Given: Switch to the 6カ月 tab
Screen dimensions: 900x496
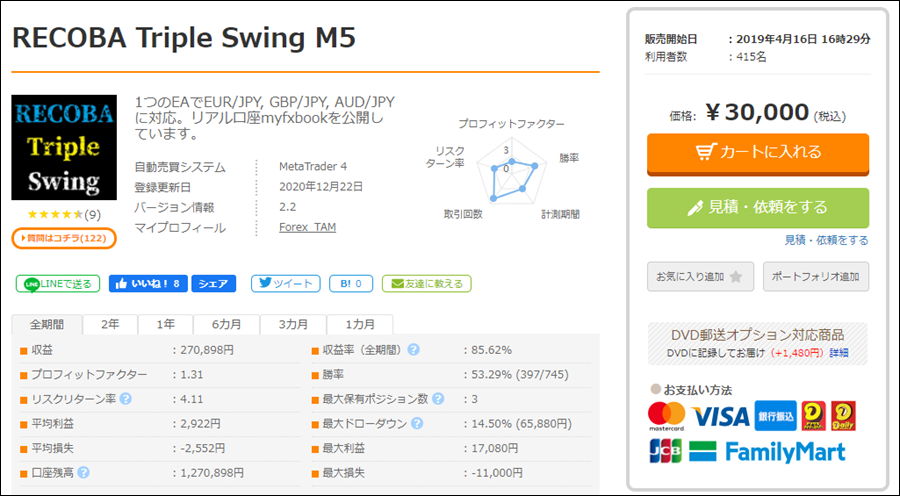Looking at the screenshot, I should point(226,324).
